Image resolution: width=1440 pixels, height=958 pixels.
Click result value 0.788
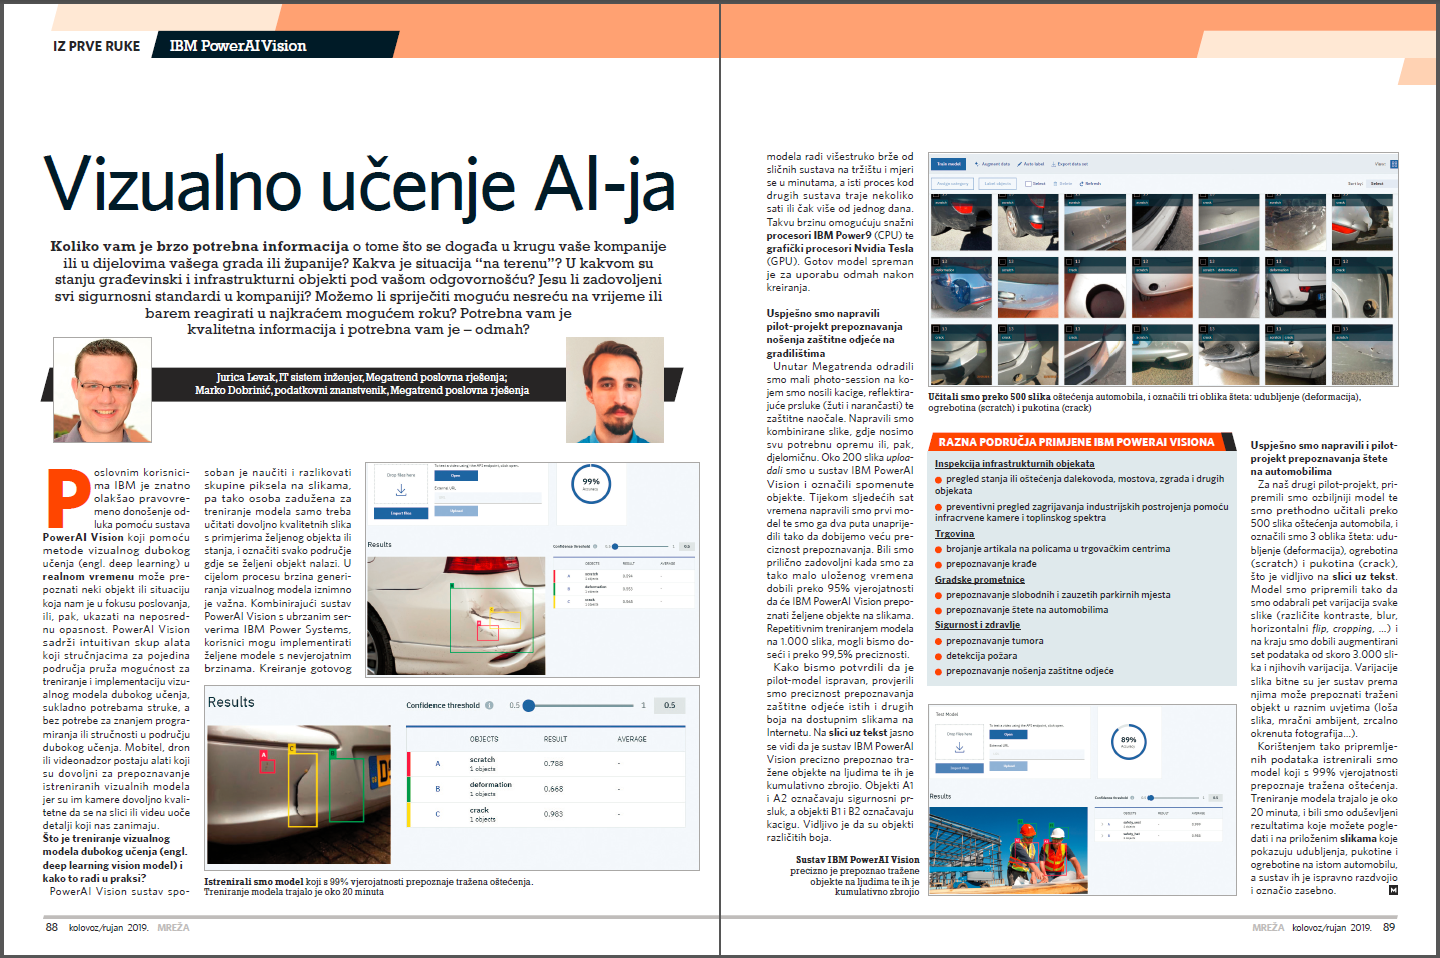pyautogui.click(x=553, y=764)
